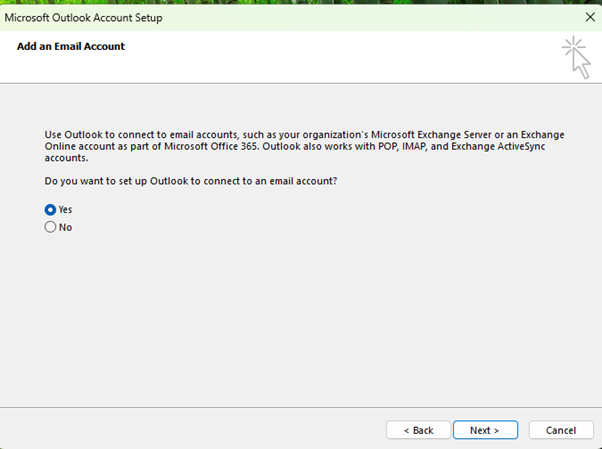
Task: Click the 'Yes' option label text
Action: coord(65,210)
